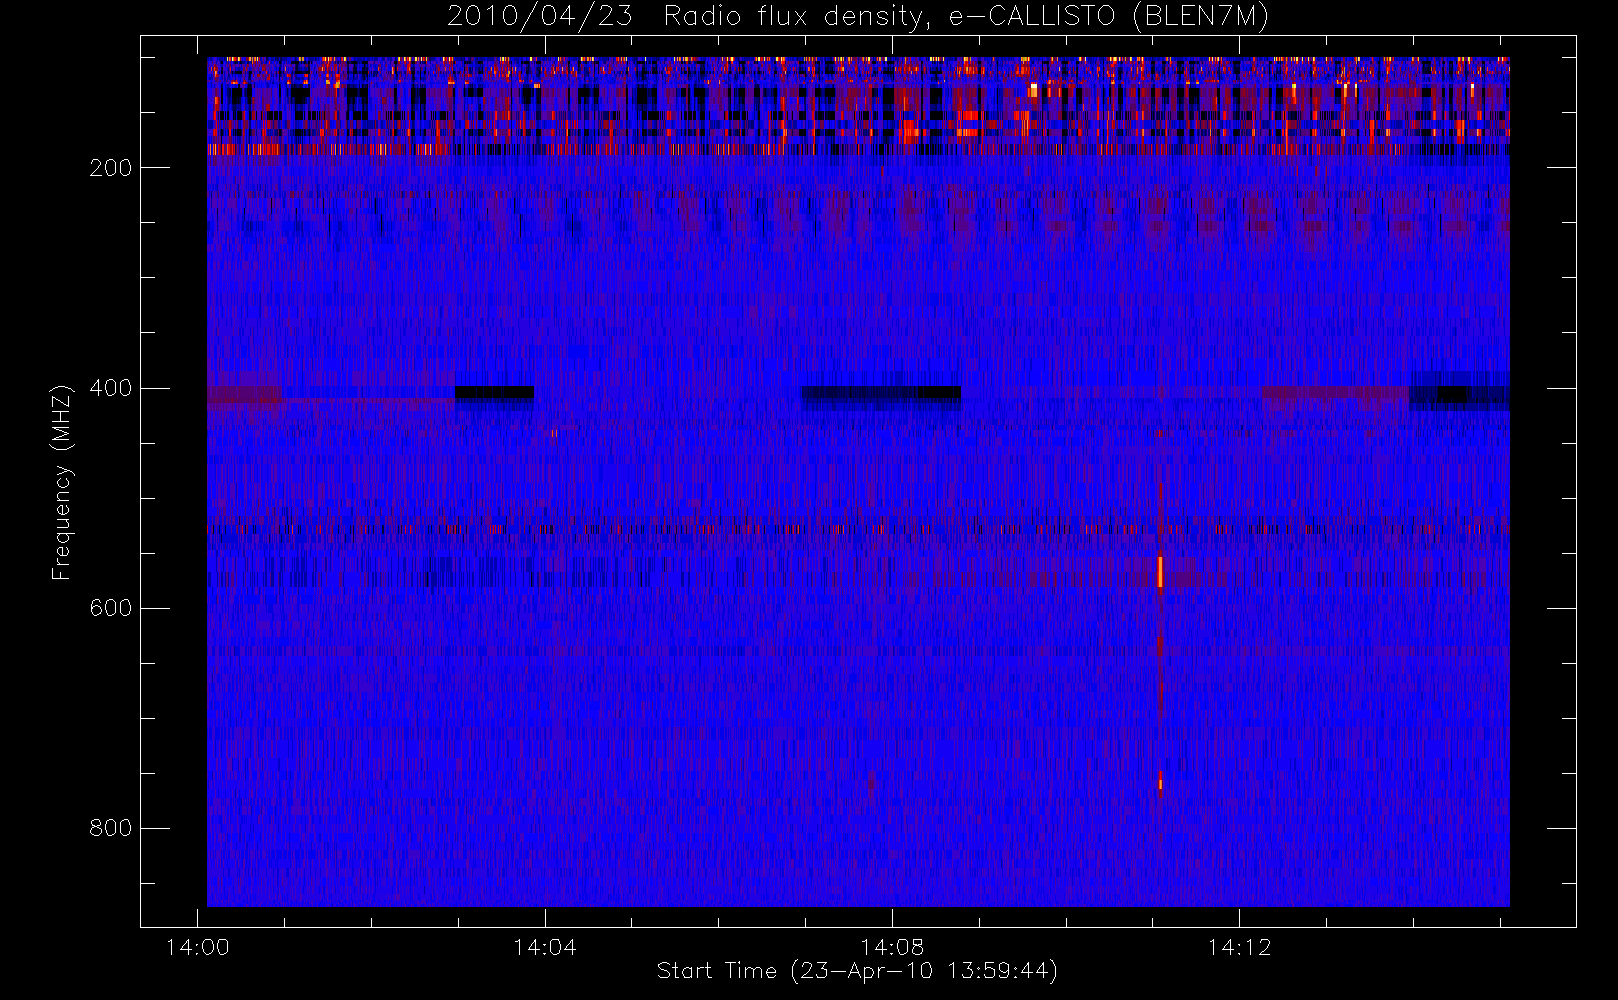The width and height of the screenshot is (1618, 1000).
Task: Click the '14:04' time tick label
Action: pyautogui.click(x=545, y=947)
